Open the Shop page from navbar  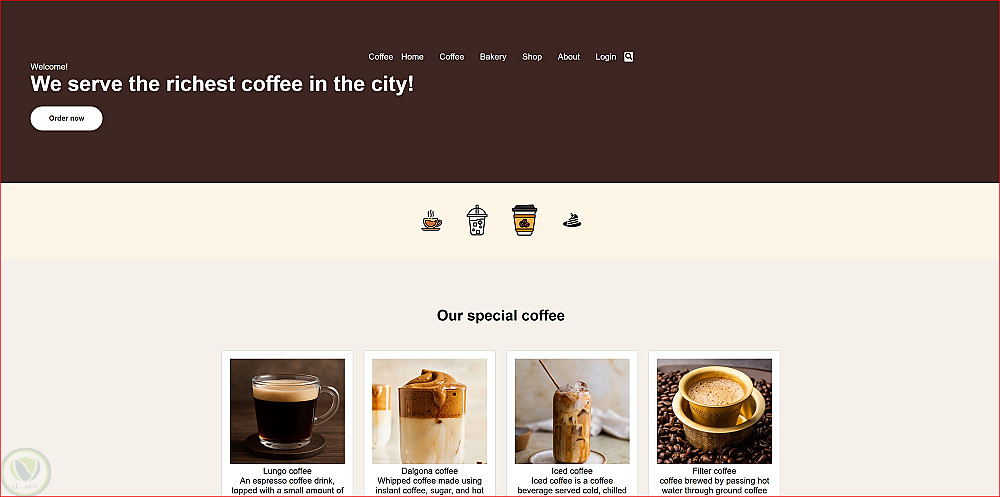pos(532,57)
